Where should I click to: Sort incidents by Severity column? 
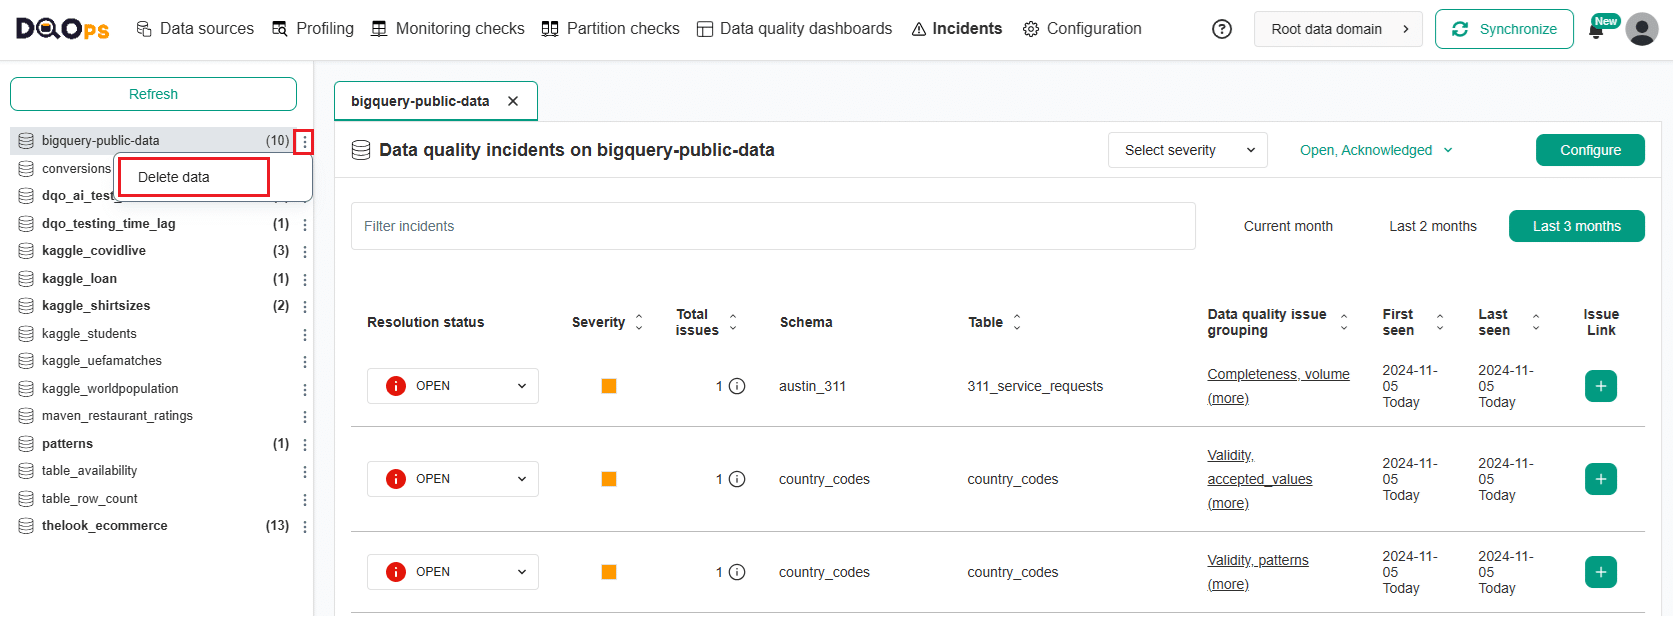click(x=639, y=322)
